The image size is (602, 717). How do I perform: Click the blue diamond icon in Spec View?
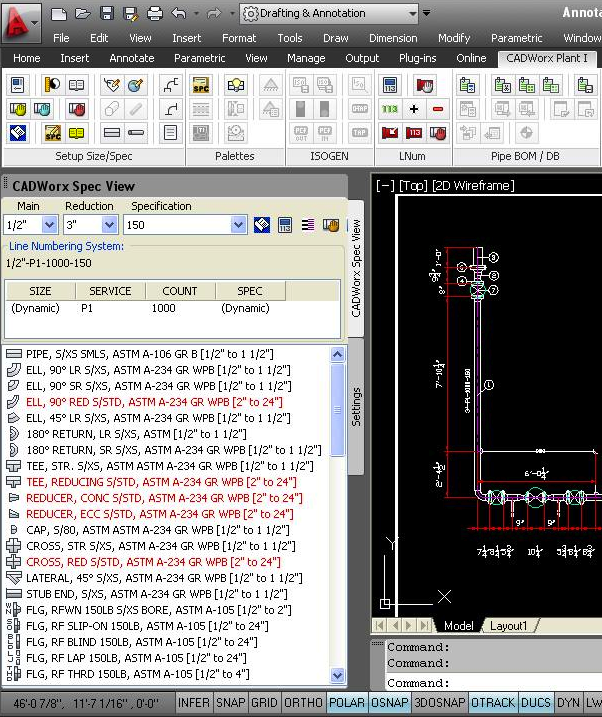click(261, 225)
